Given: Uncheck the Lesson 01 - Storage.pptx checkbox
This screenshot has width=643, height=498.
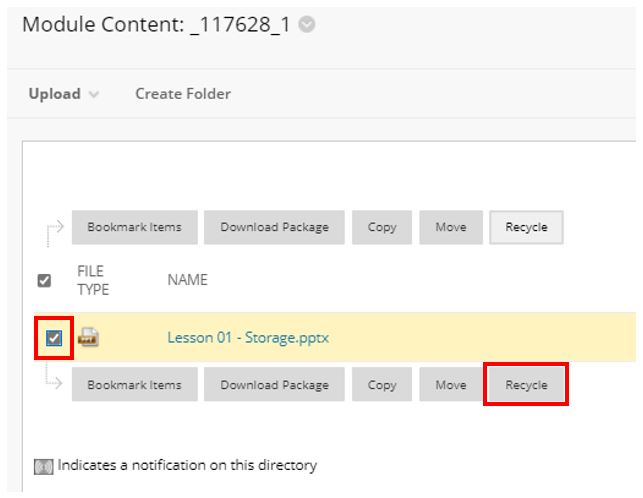Looking at the screenshot, I should [x=54, y=338].
